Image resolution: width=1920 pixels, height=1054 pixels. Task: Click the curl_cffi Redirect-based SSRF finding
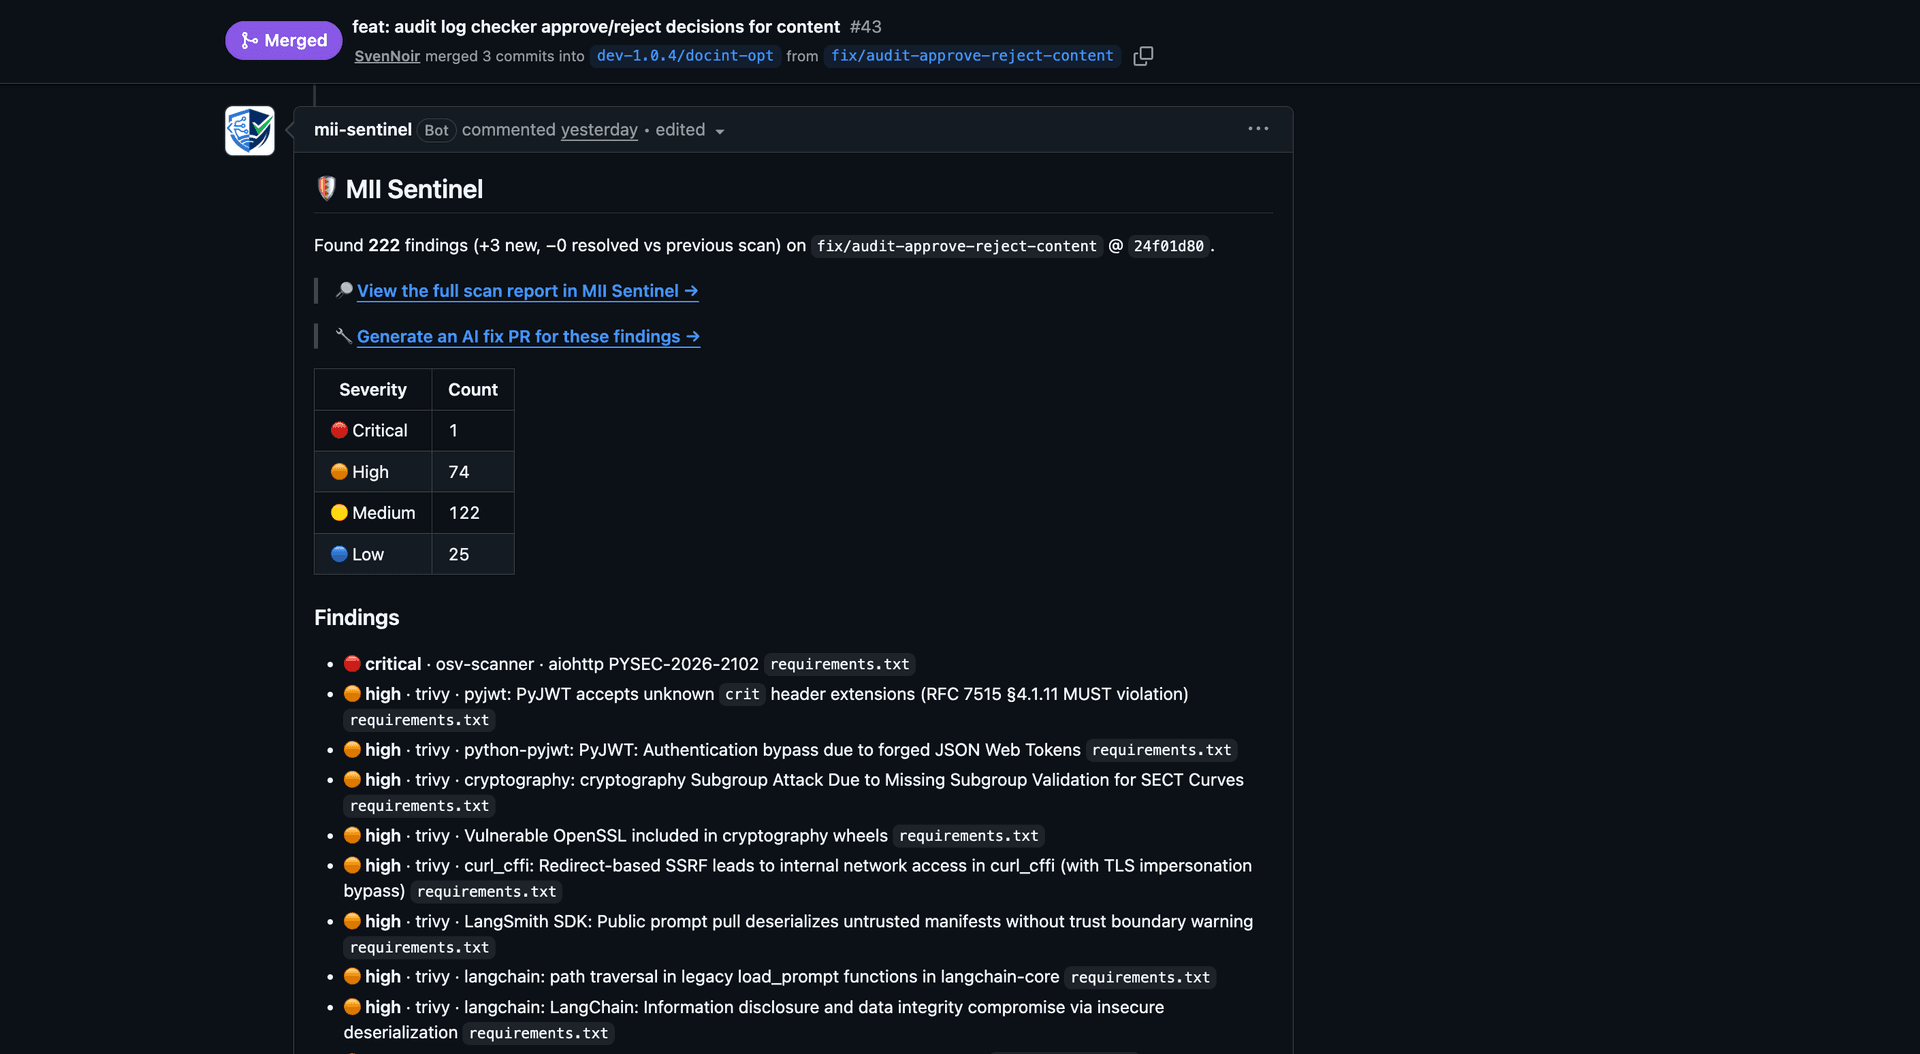pyautogui.click(x=797, y=878)
